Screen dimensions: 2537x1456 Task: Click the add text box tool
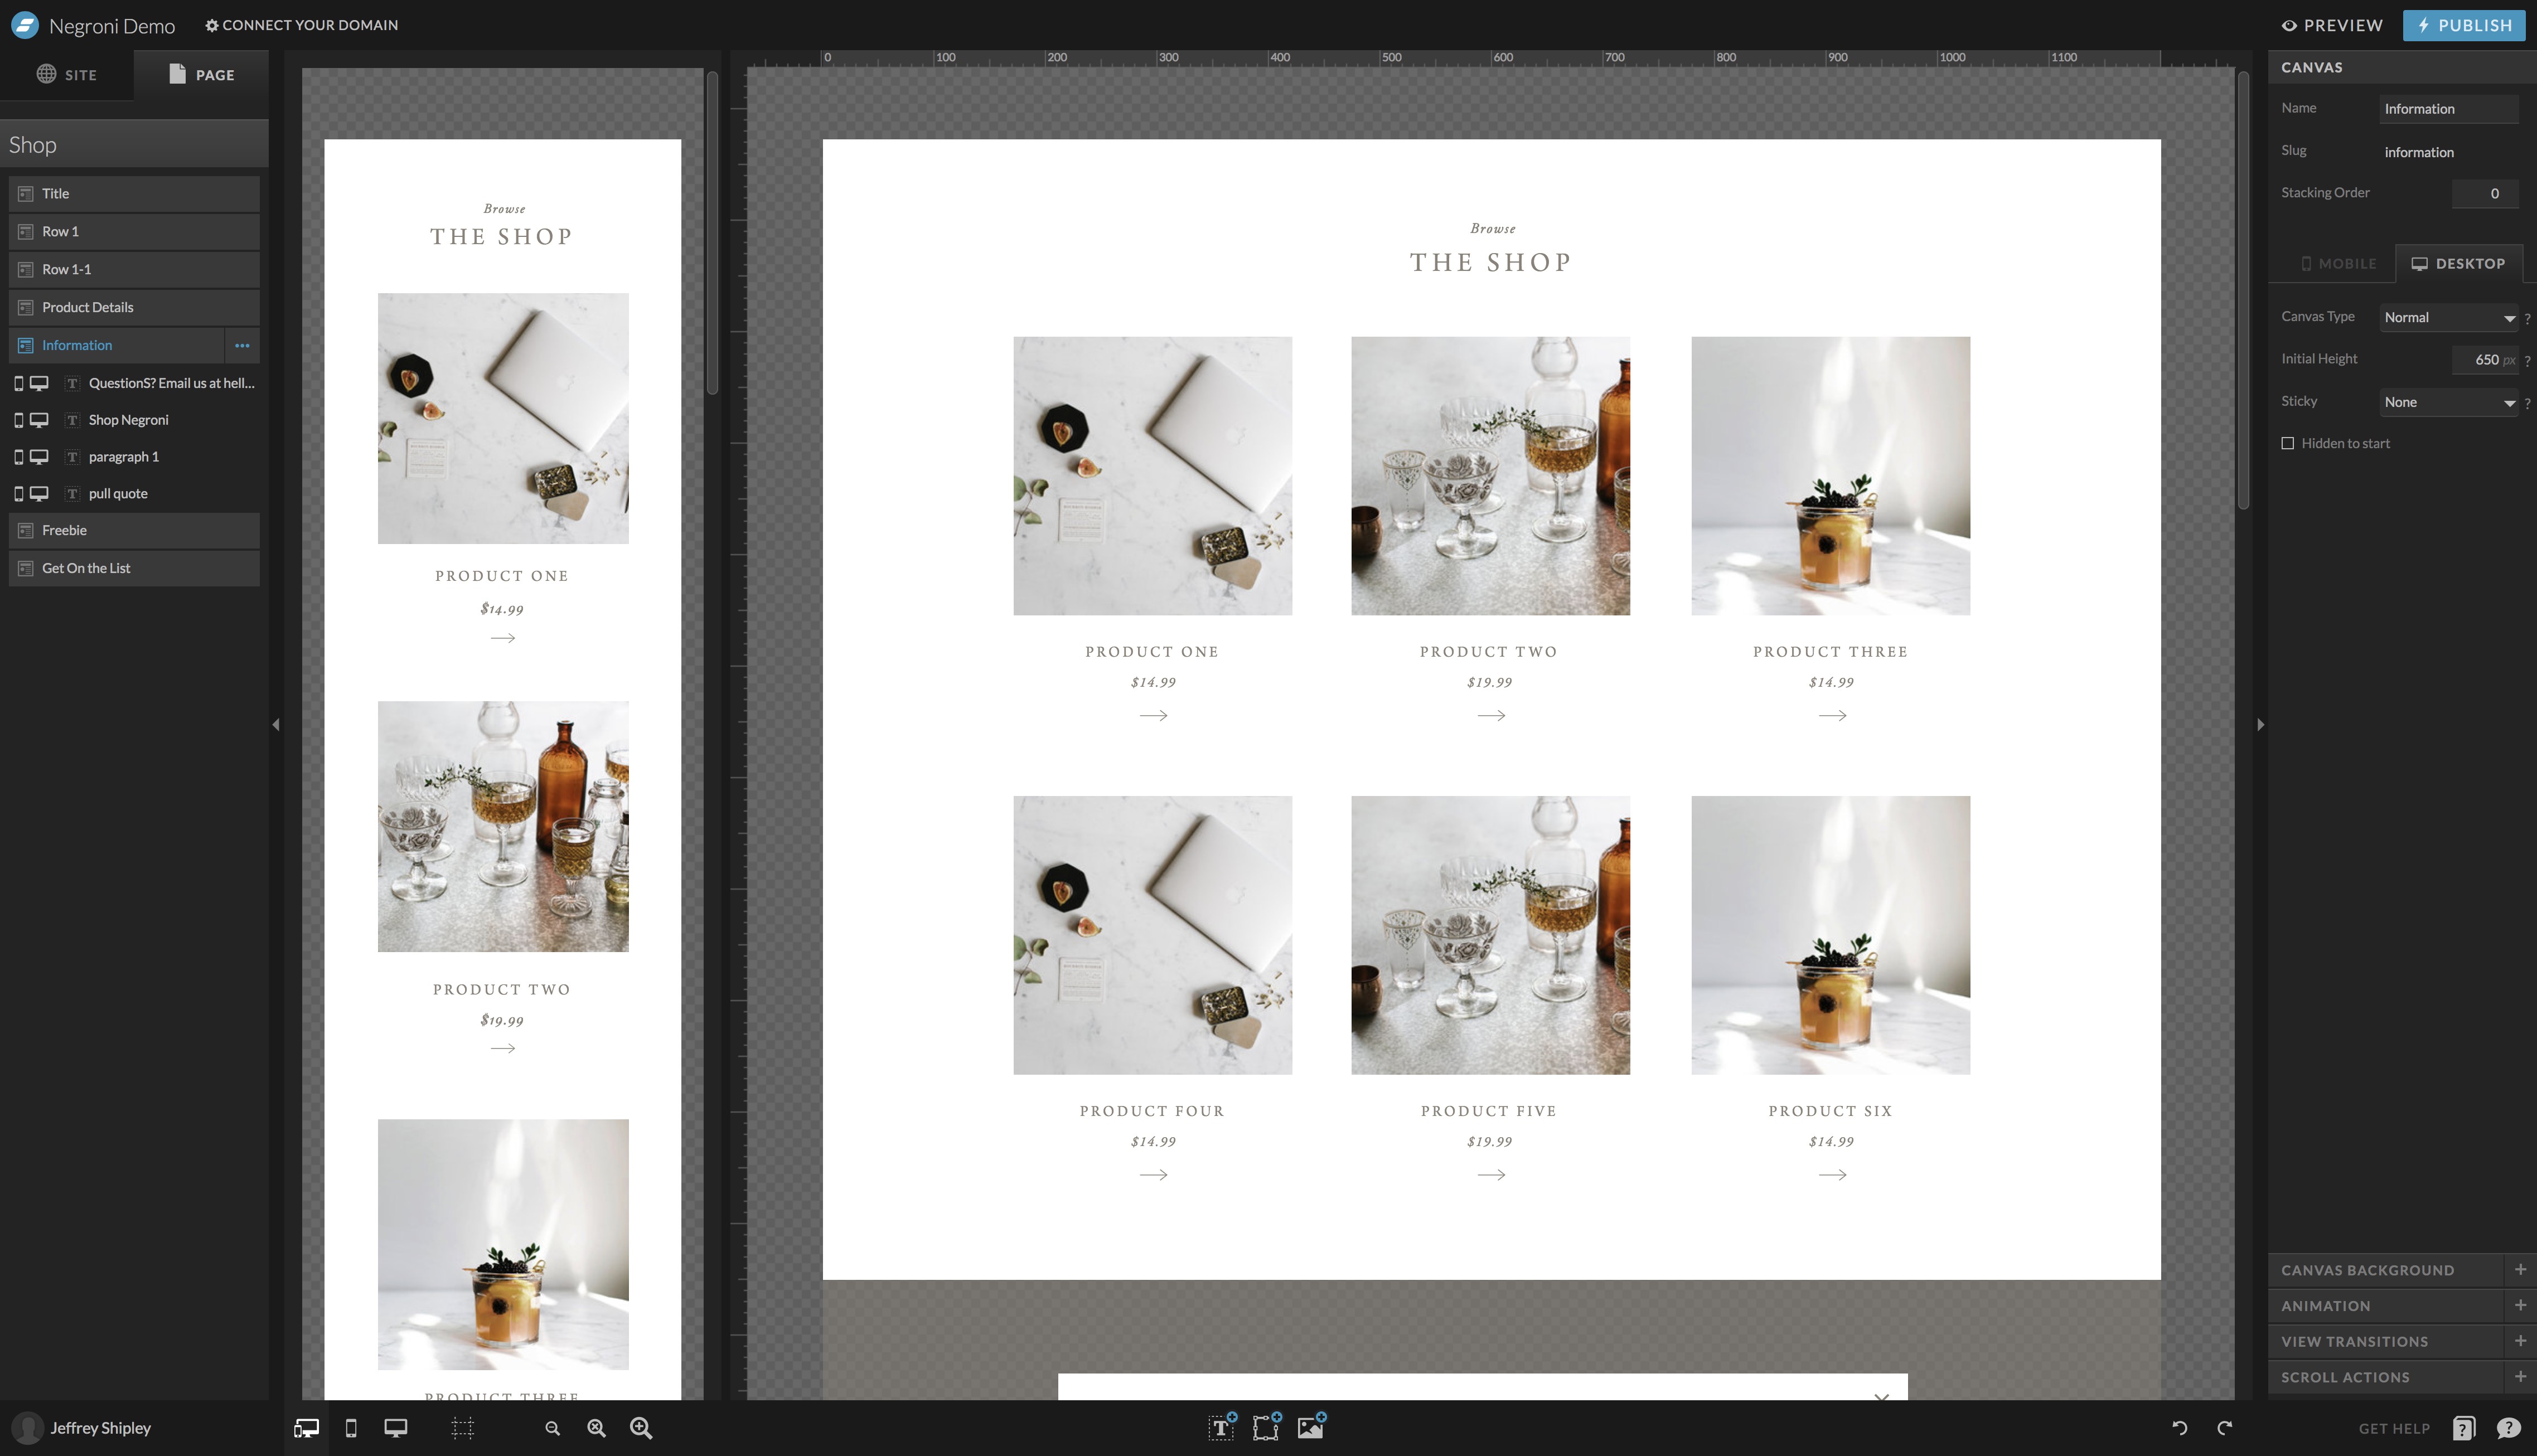[1221, 1428]
